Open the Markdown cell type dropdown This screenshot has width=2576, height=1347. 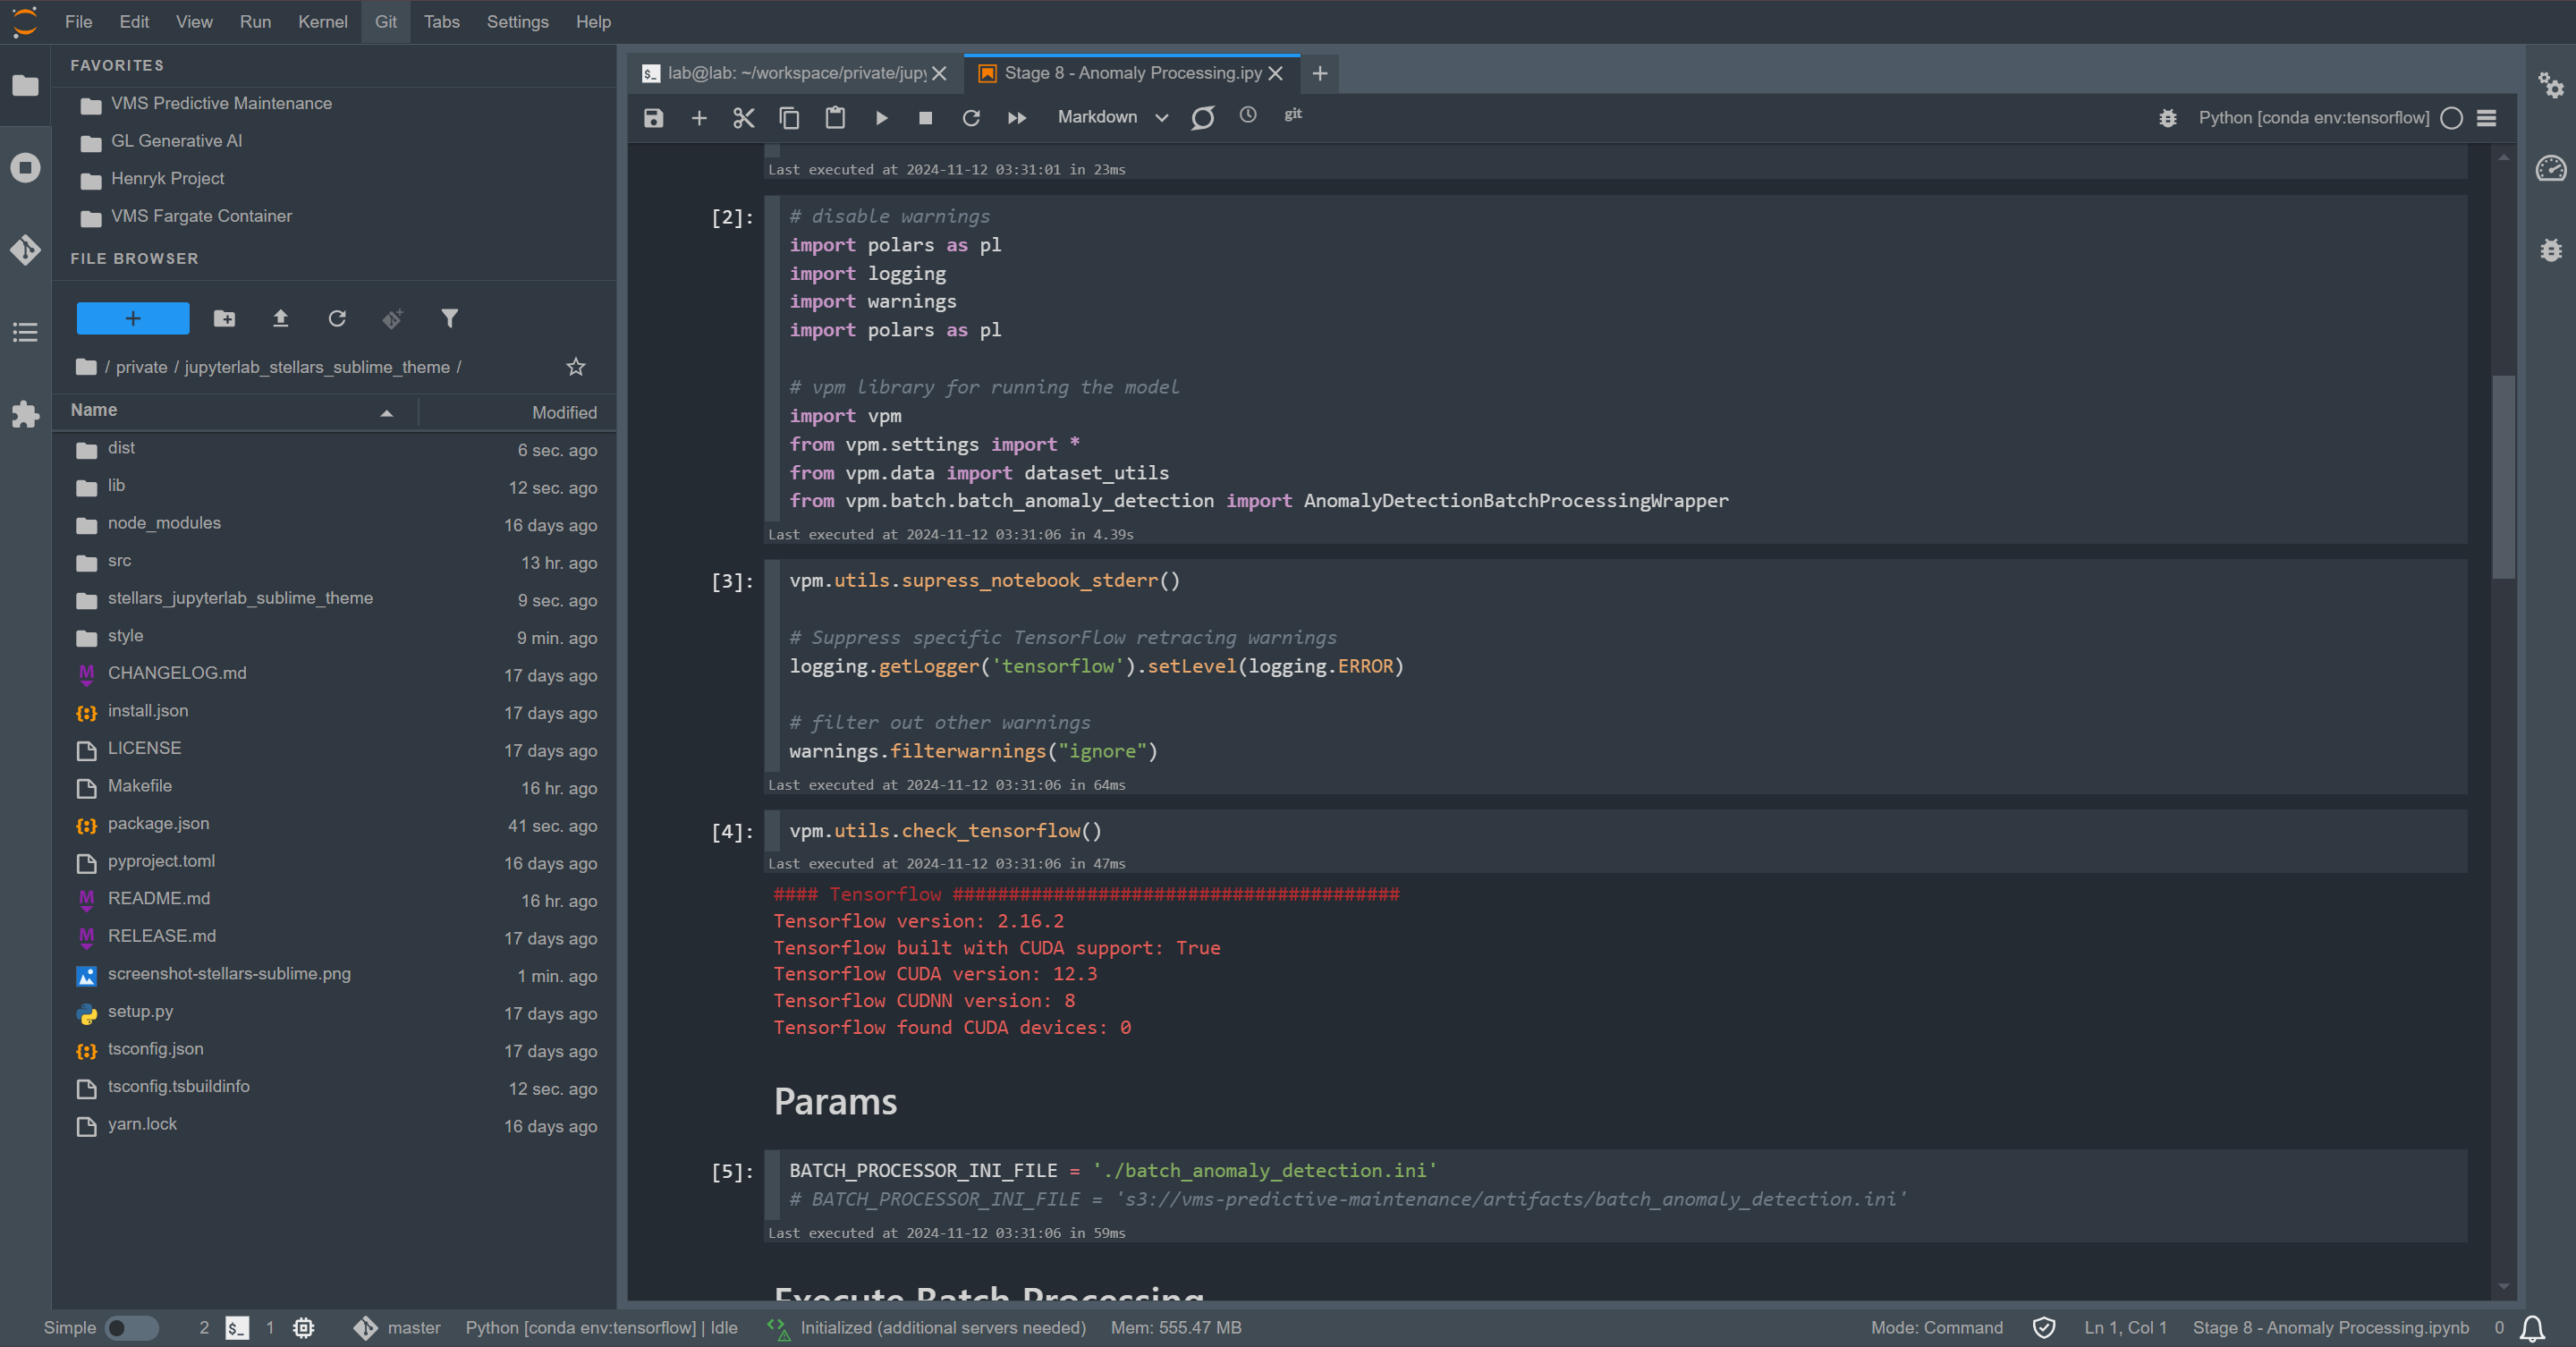(1110, 117)
